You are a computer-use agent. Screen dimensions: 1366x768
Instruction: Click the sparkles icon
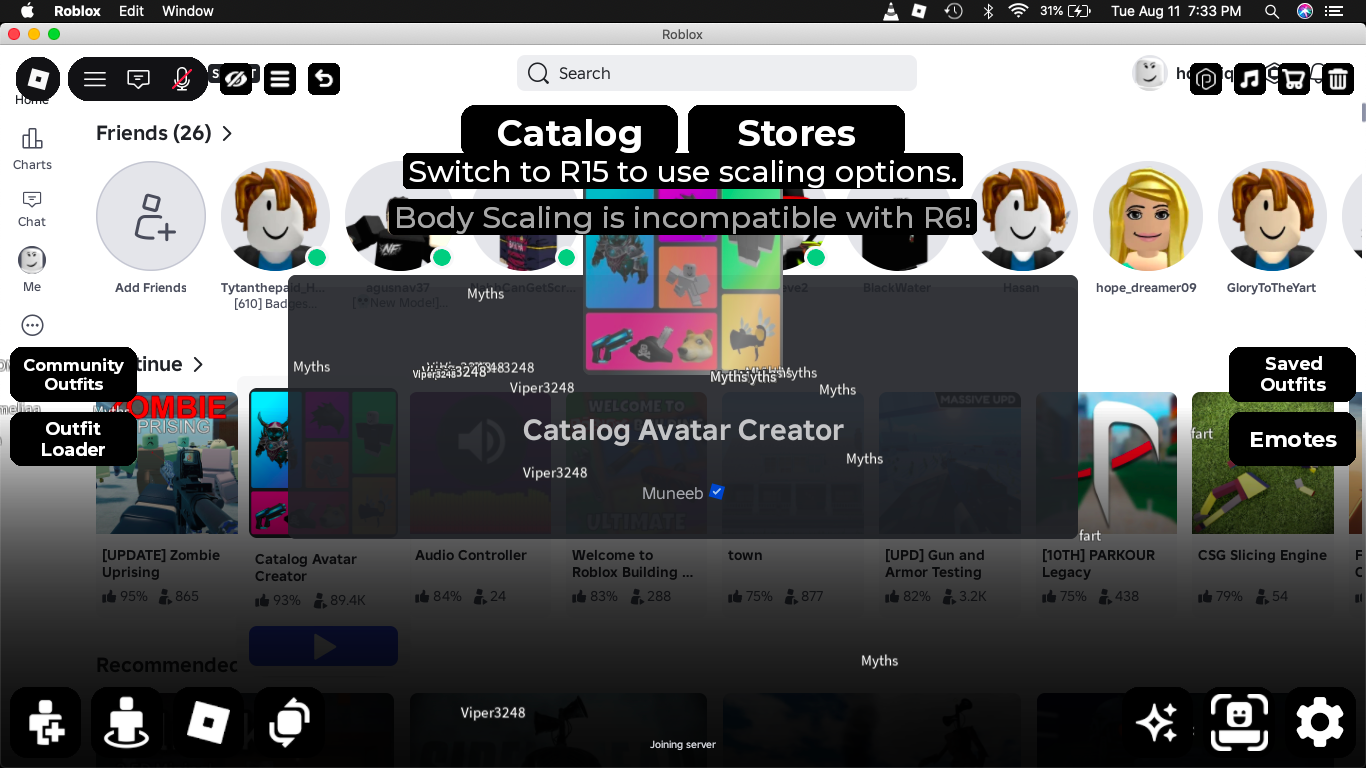click(x=1158, y=721)
